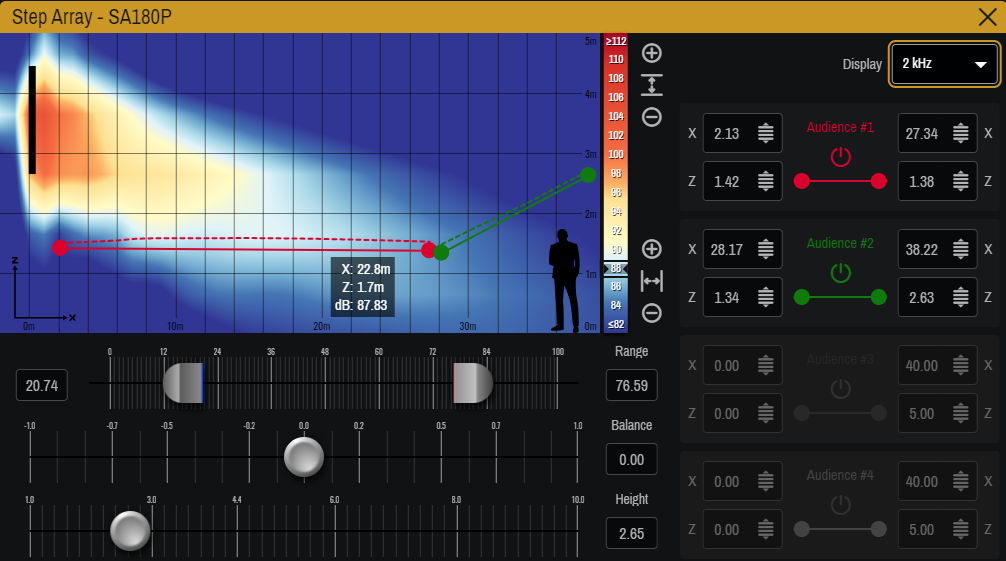Toggle Audience #1 power button
This screenshot has width=1006, height=561.
(x=840, y=157)
